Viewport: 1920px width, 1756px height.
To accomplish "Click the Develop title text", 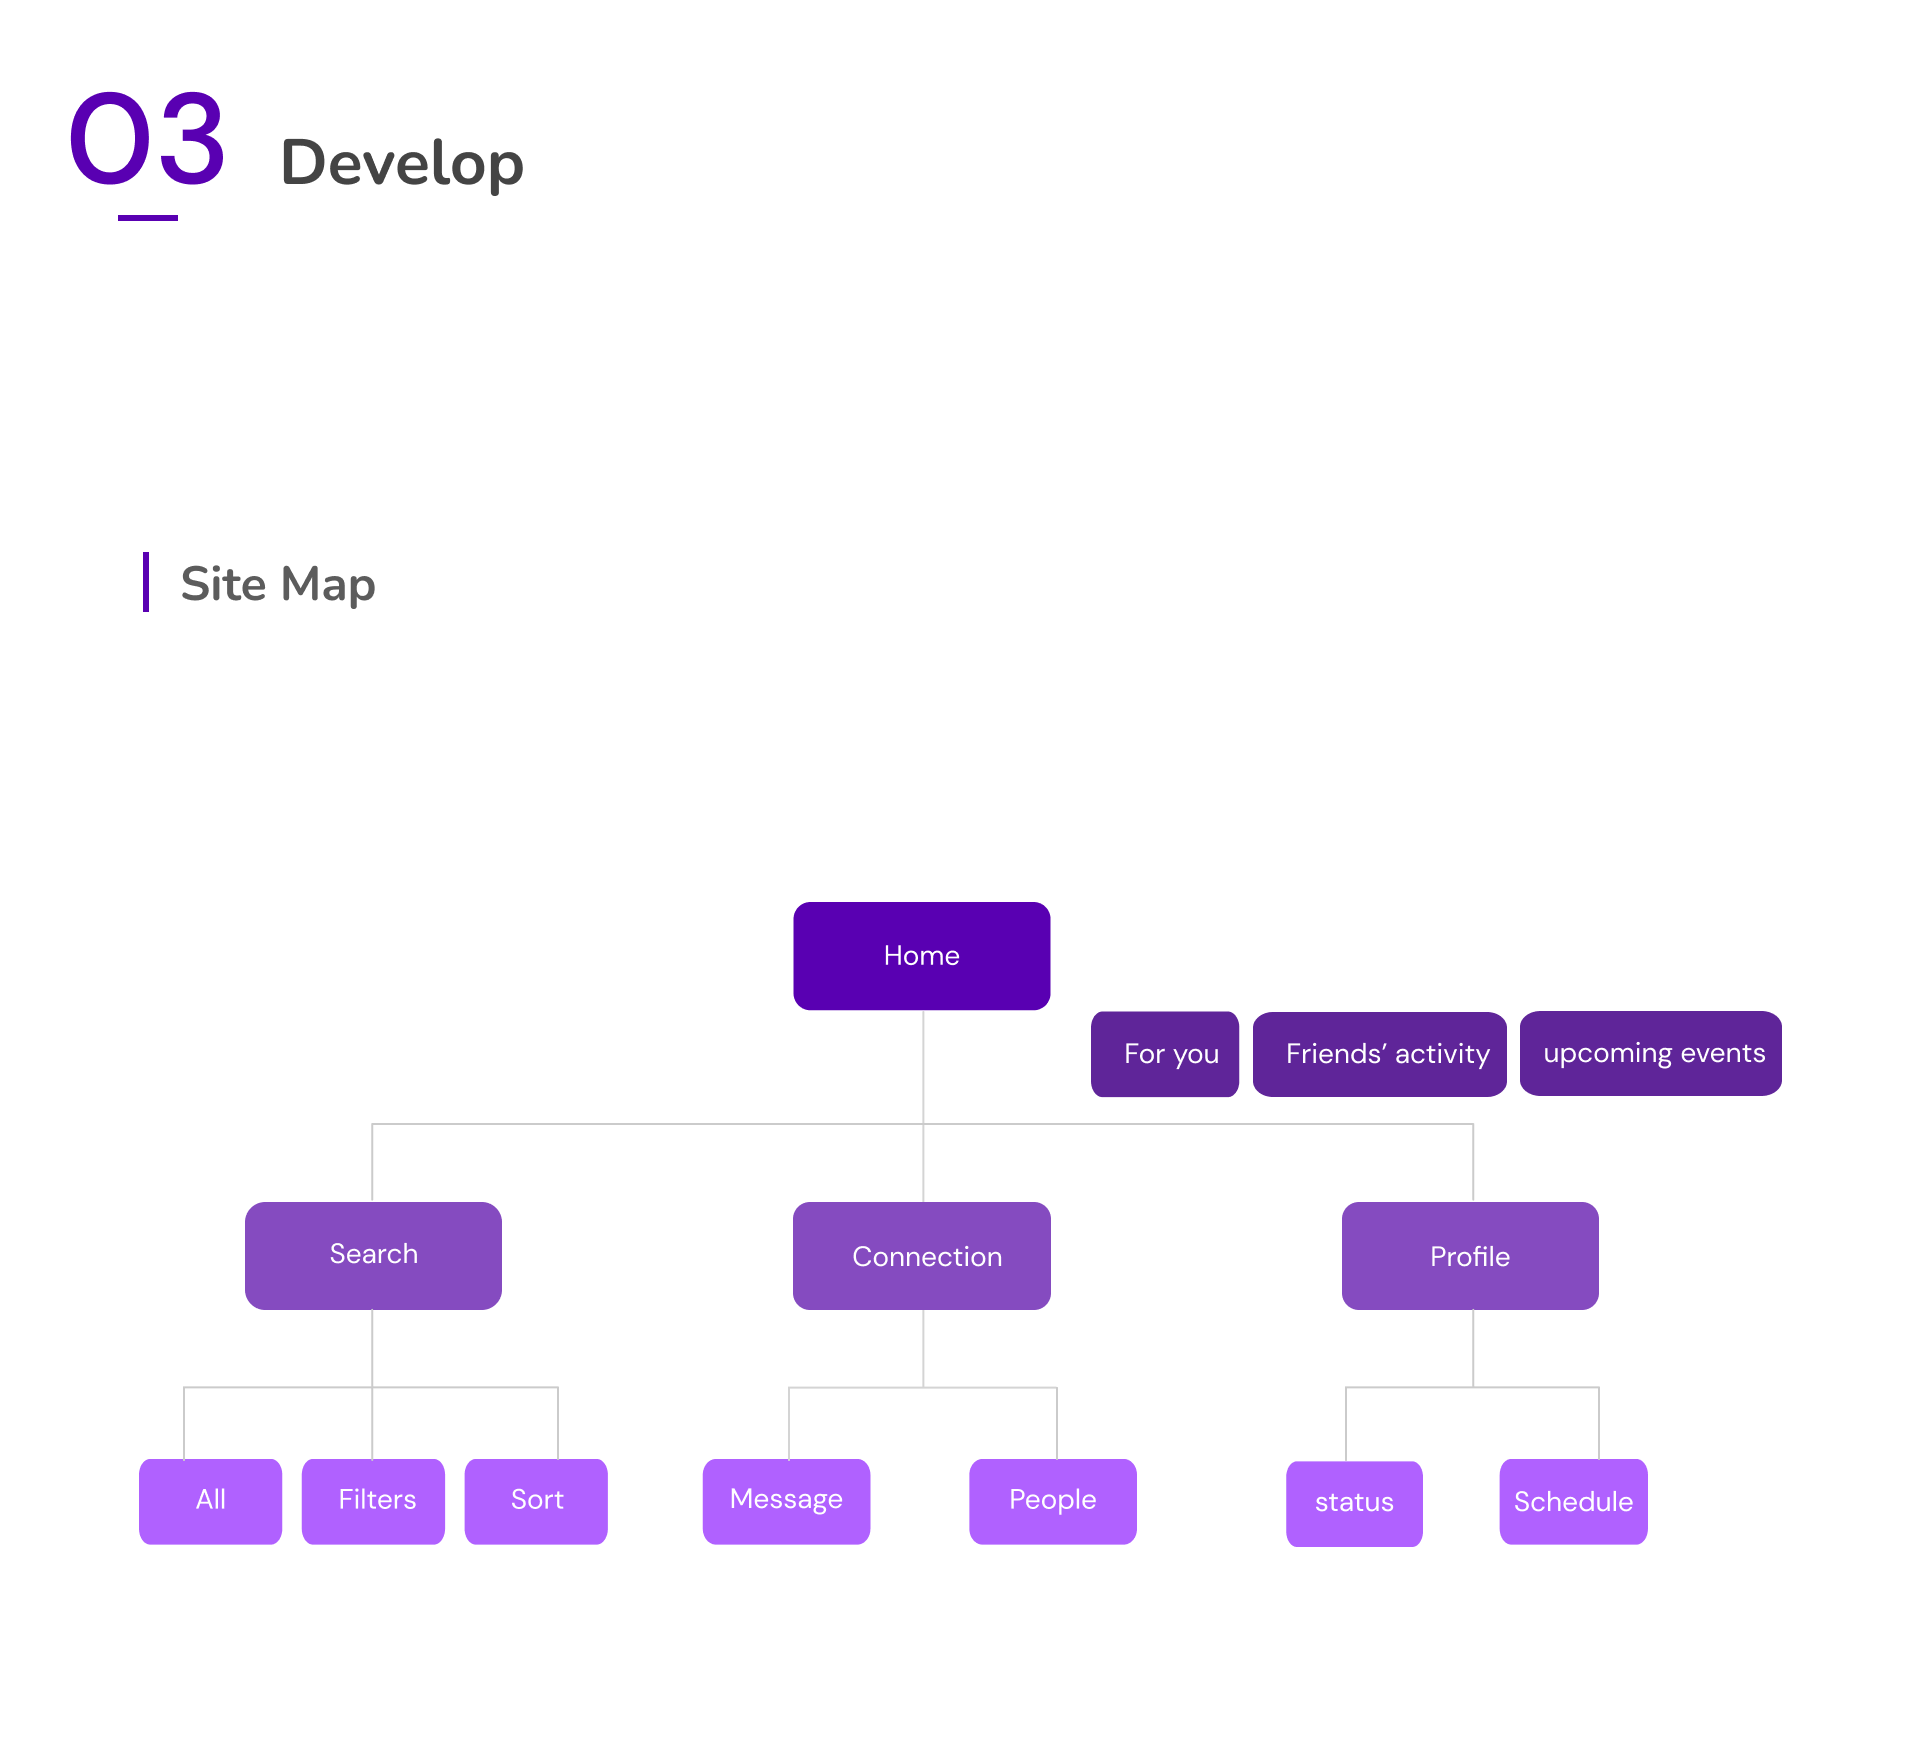I will tap(402, 163).
